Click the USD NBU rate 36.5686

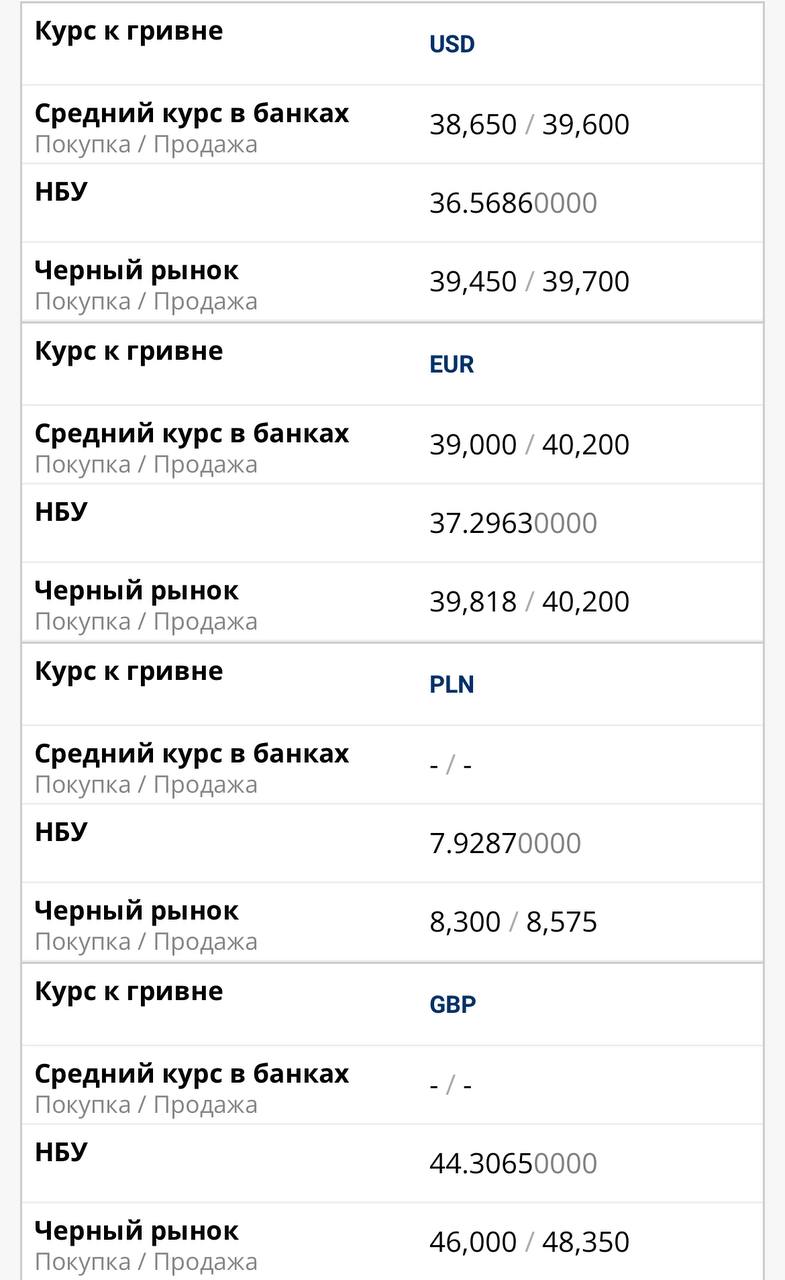[513, 203]
